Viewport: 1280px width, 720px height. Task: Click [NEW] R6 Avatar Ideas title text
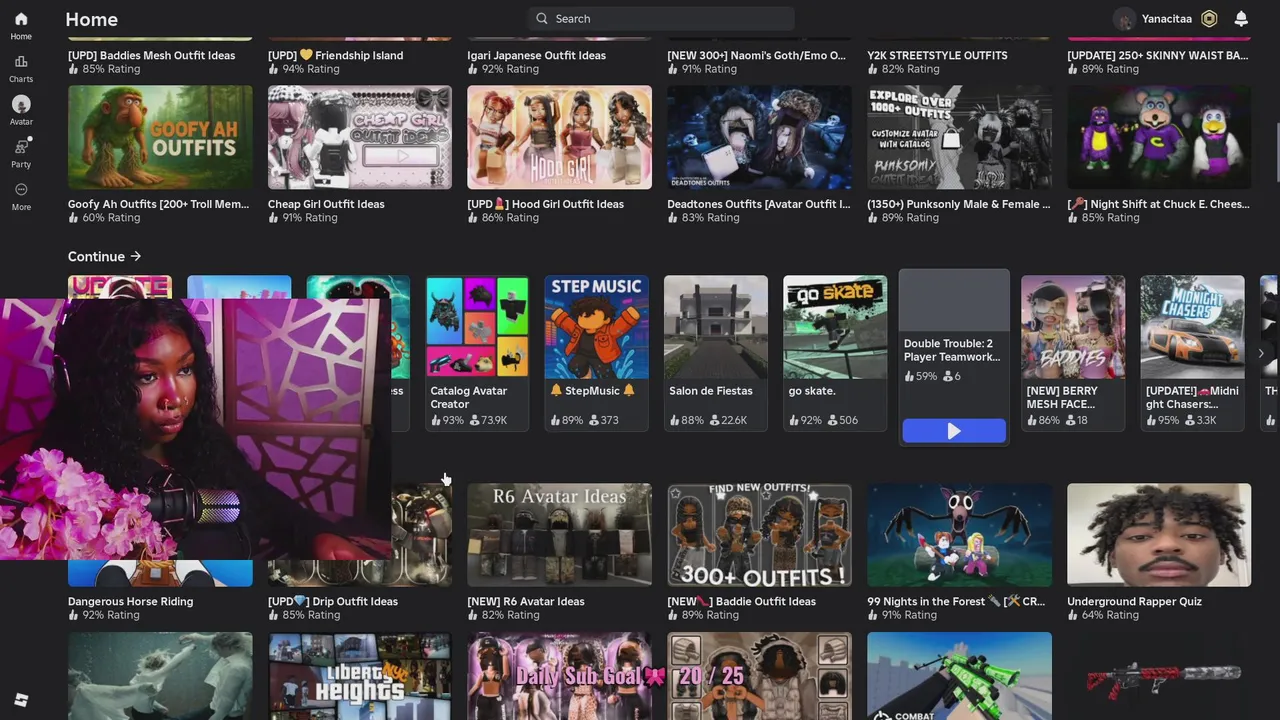click(526, 601)
